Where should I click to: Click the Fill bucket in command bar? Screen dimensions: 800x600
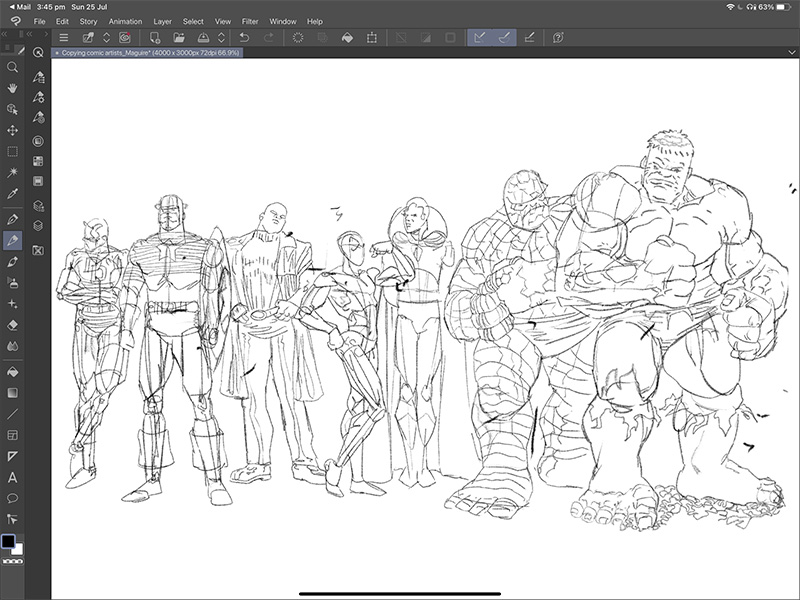(x=347, y=37)
